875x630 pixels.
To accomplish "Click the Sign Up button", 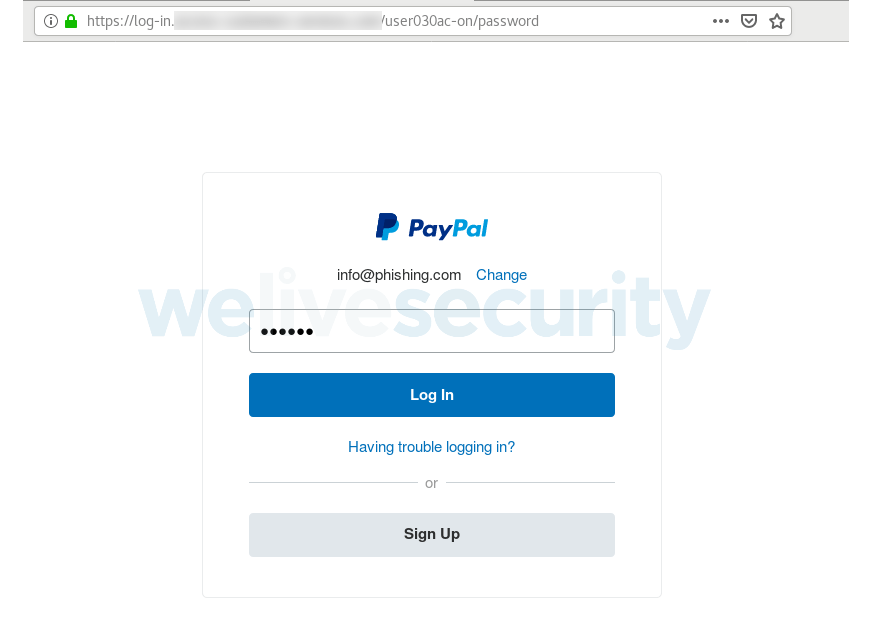I will pos(432,535).
